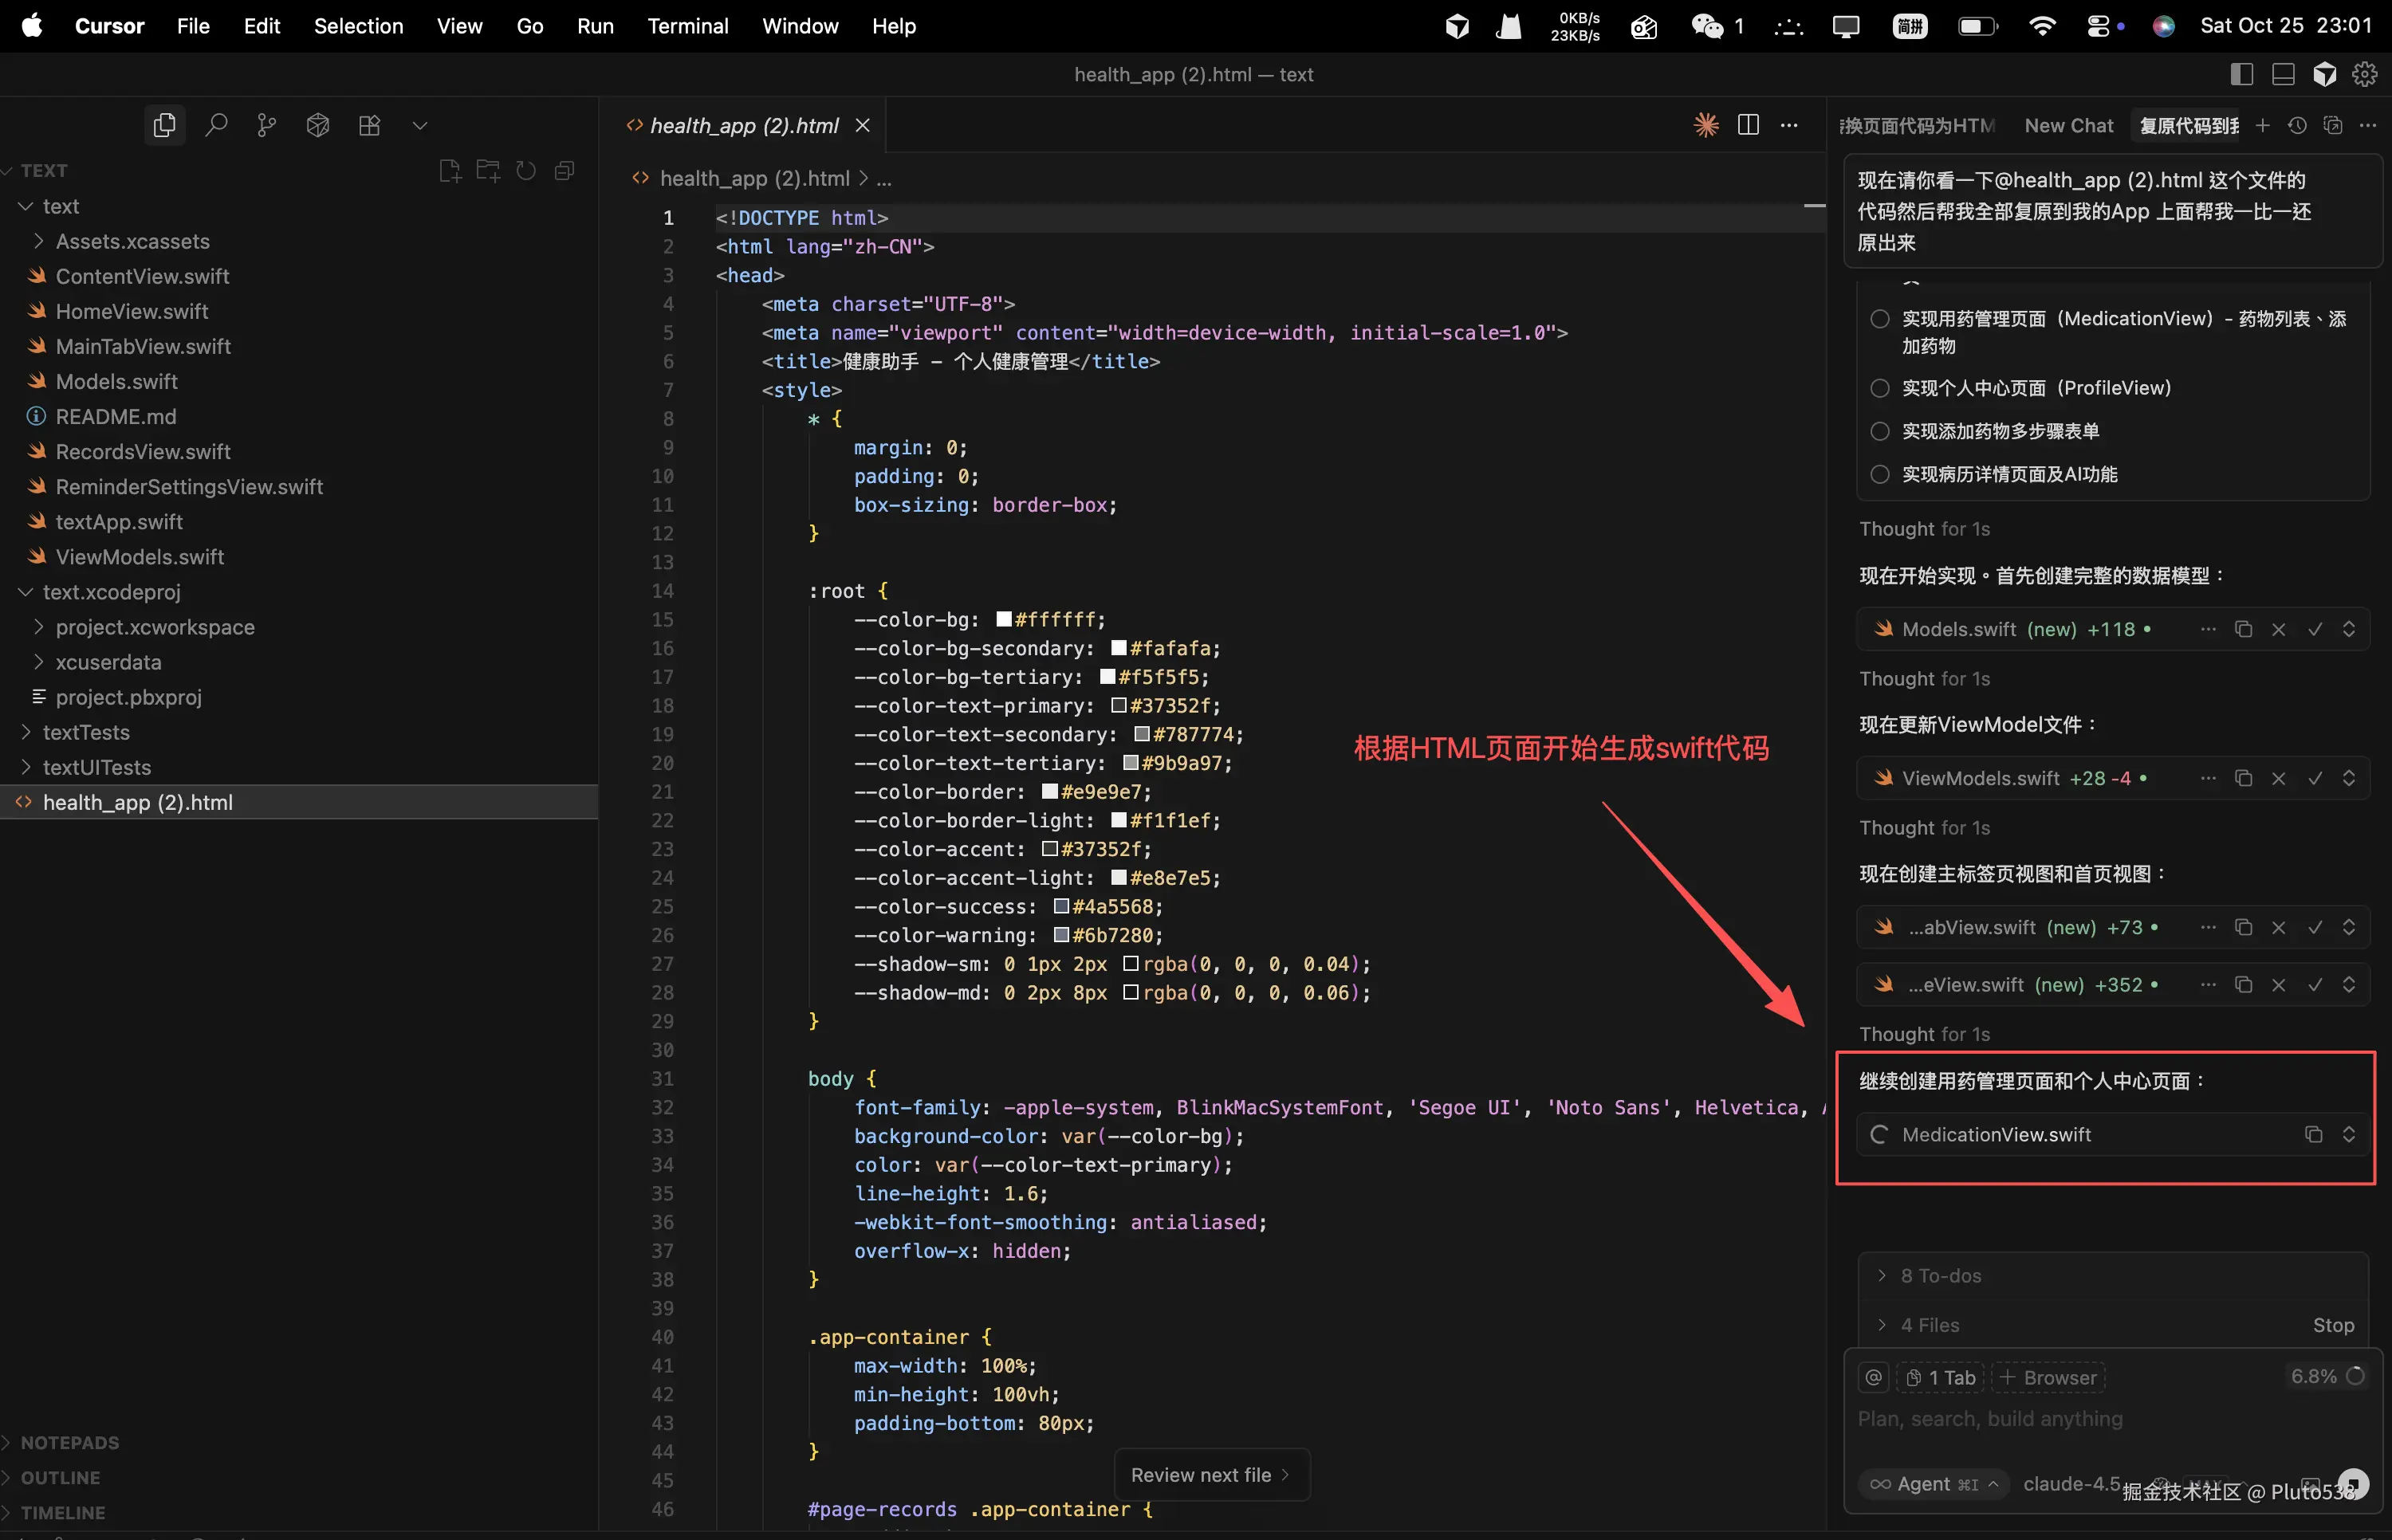This screenshot has width=2392, height=1540.
Task: Split the editor right
Action: 1748,125
